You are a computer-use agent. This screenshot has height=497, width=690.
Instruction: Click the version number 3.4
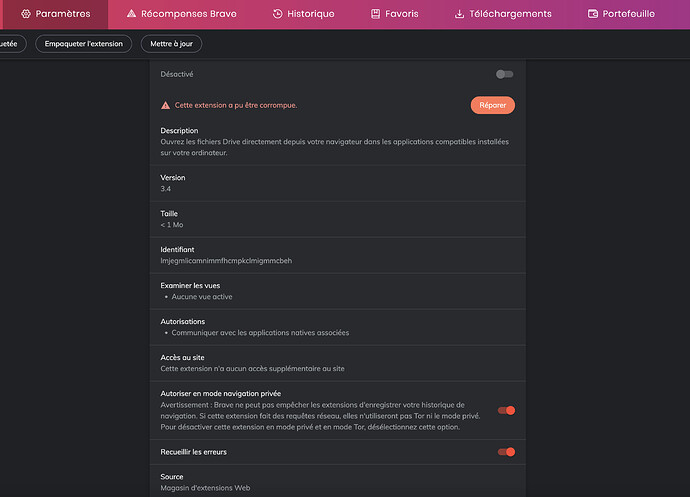pyautogui.click(x=166, y=189)
